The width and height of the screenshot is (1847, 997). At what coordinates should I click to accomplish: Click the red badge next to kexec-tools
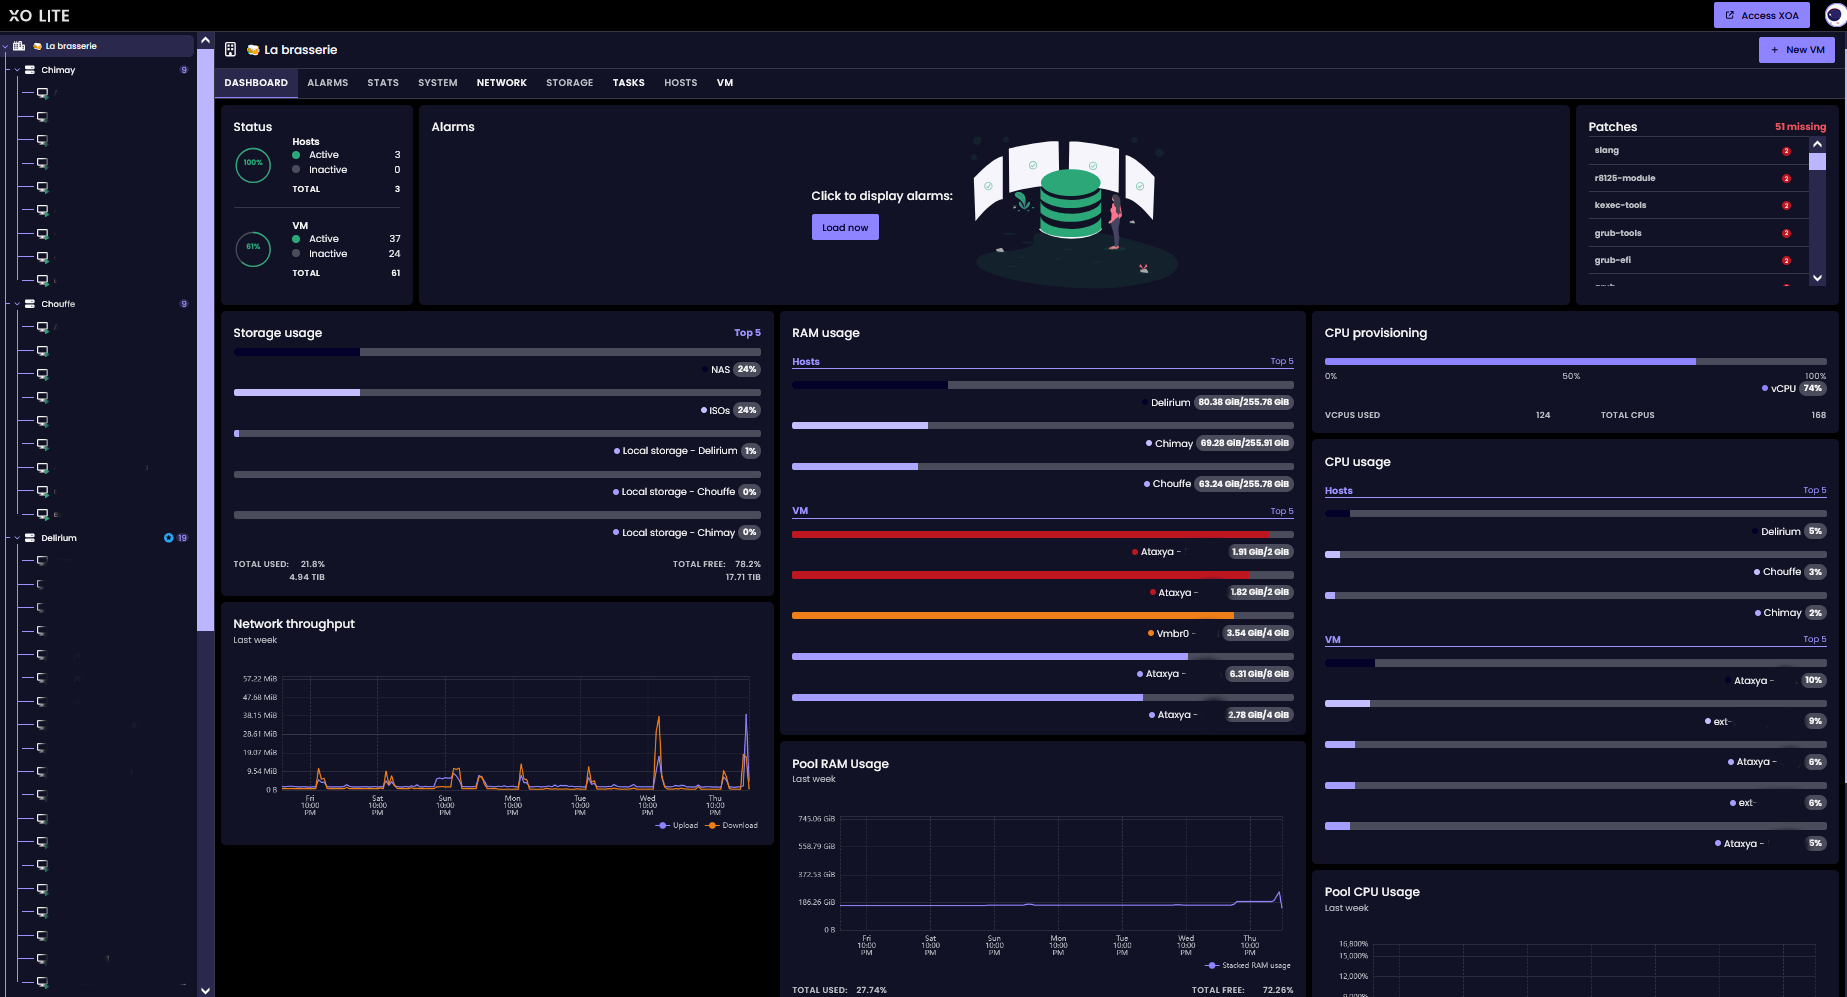pos(1786,206)
